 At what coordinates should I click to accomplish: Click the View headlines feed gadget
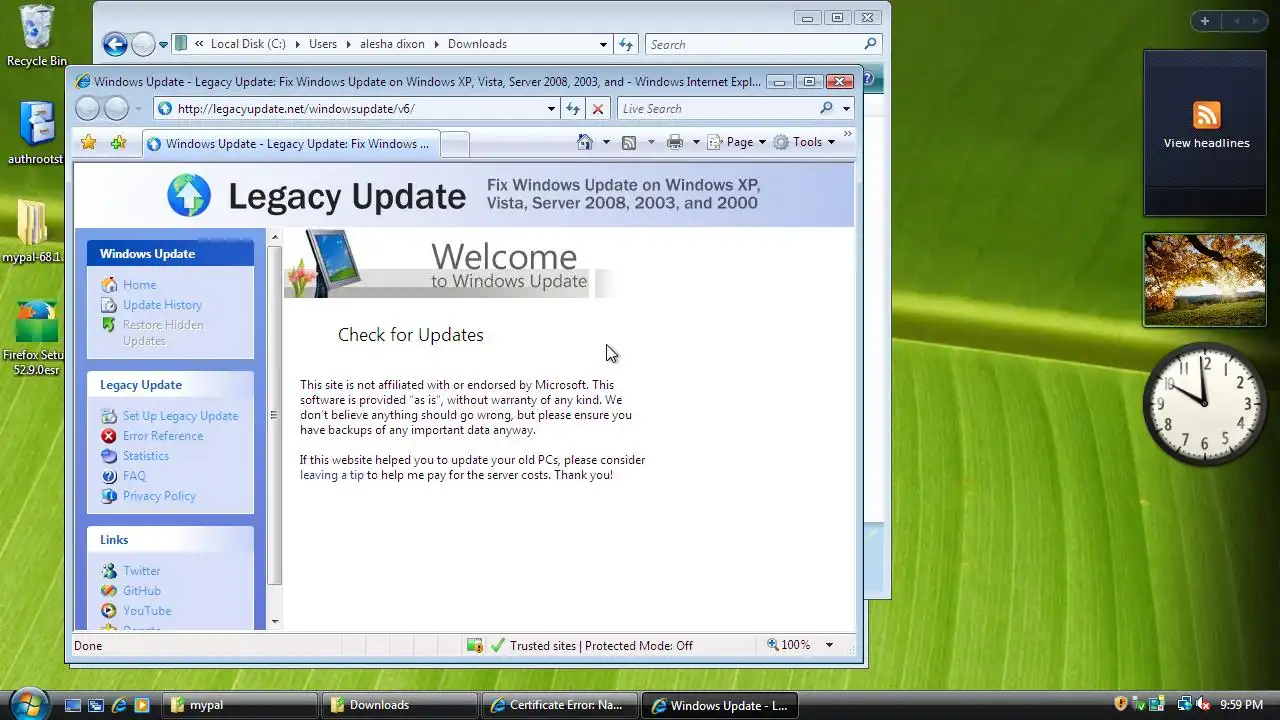(1204, 133)
